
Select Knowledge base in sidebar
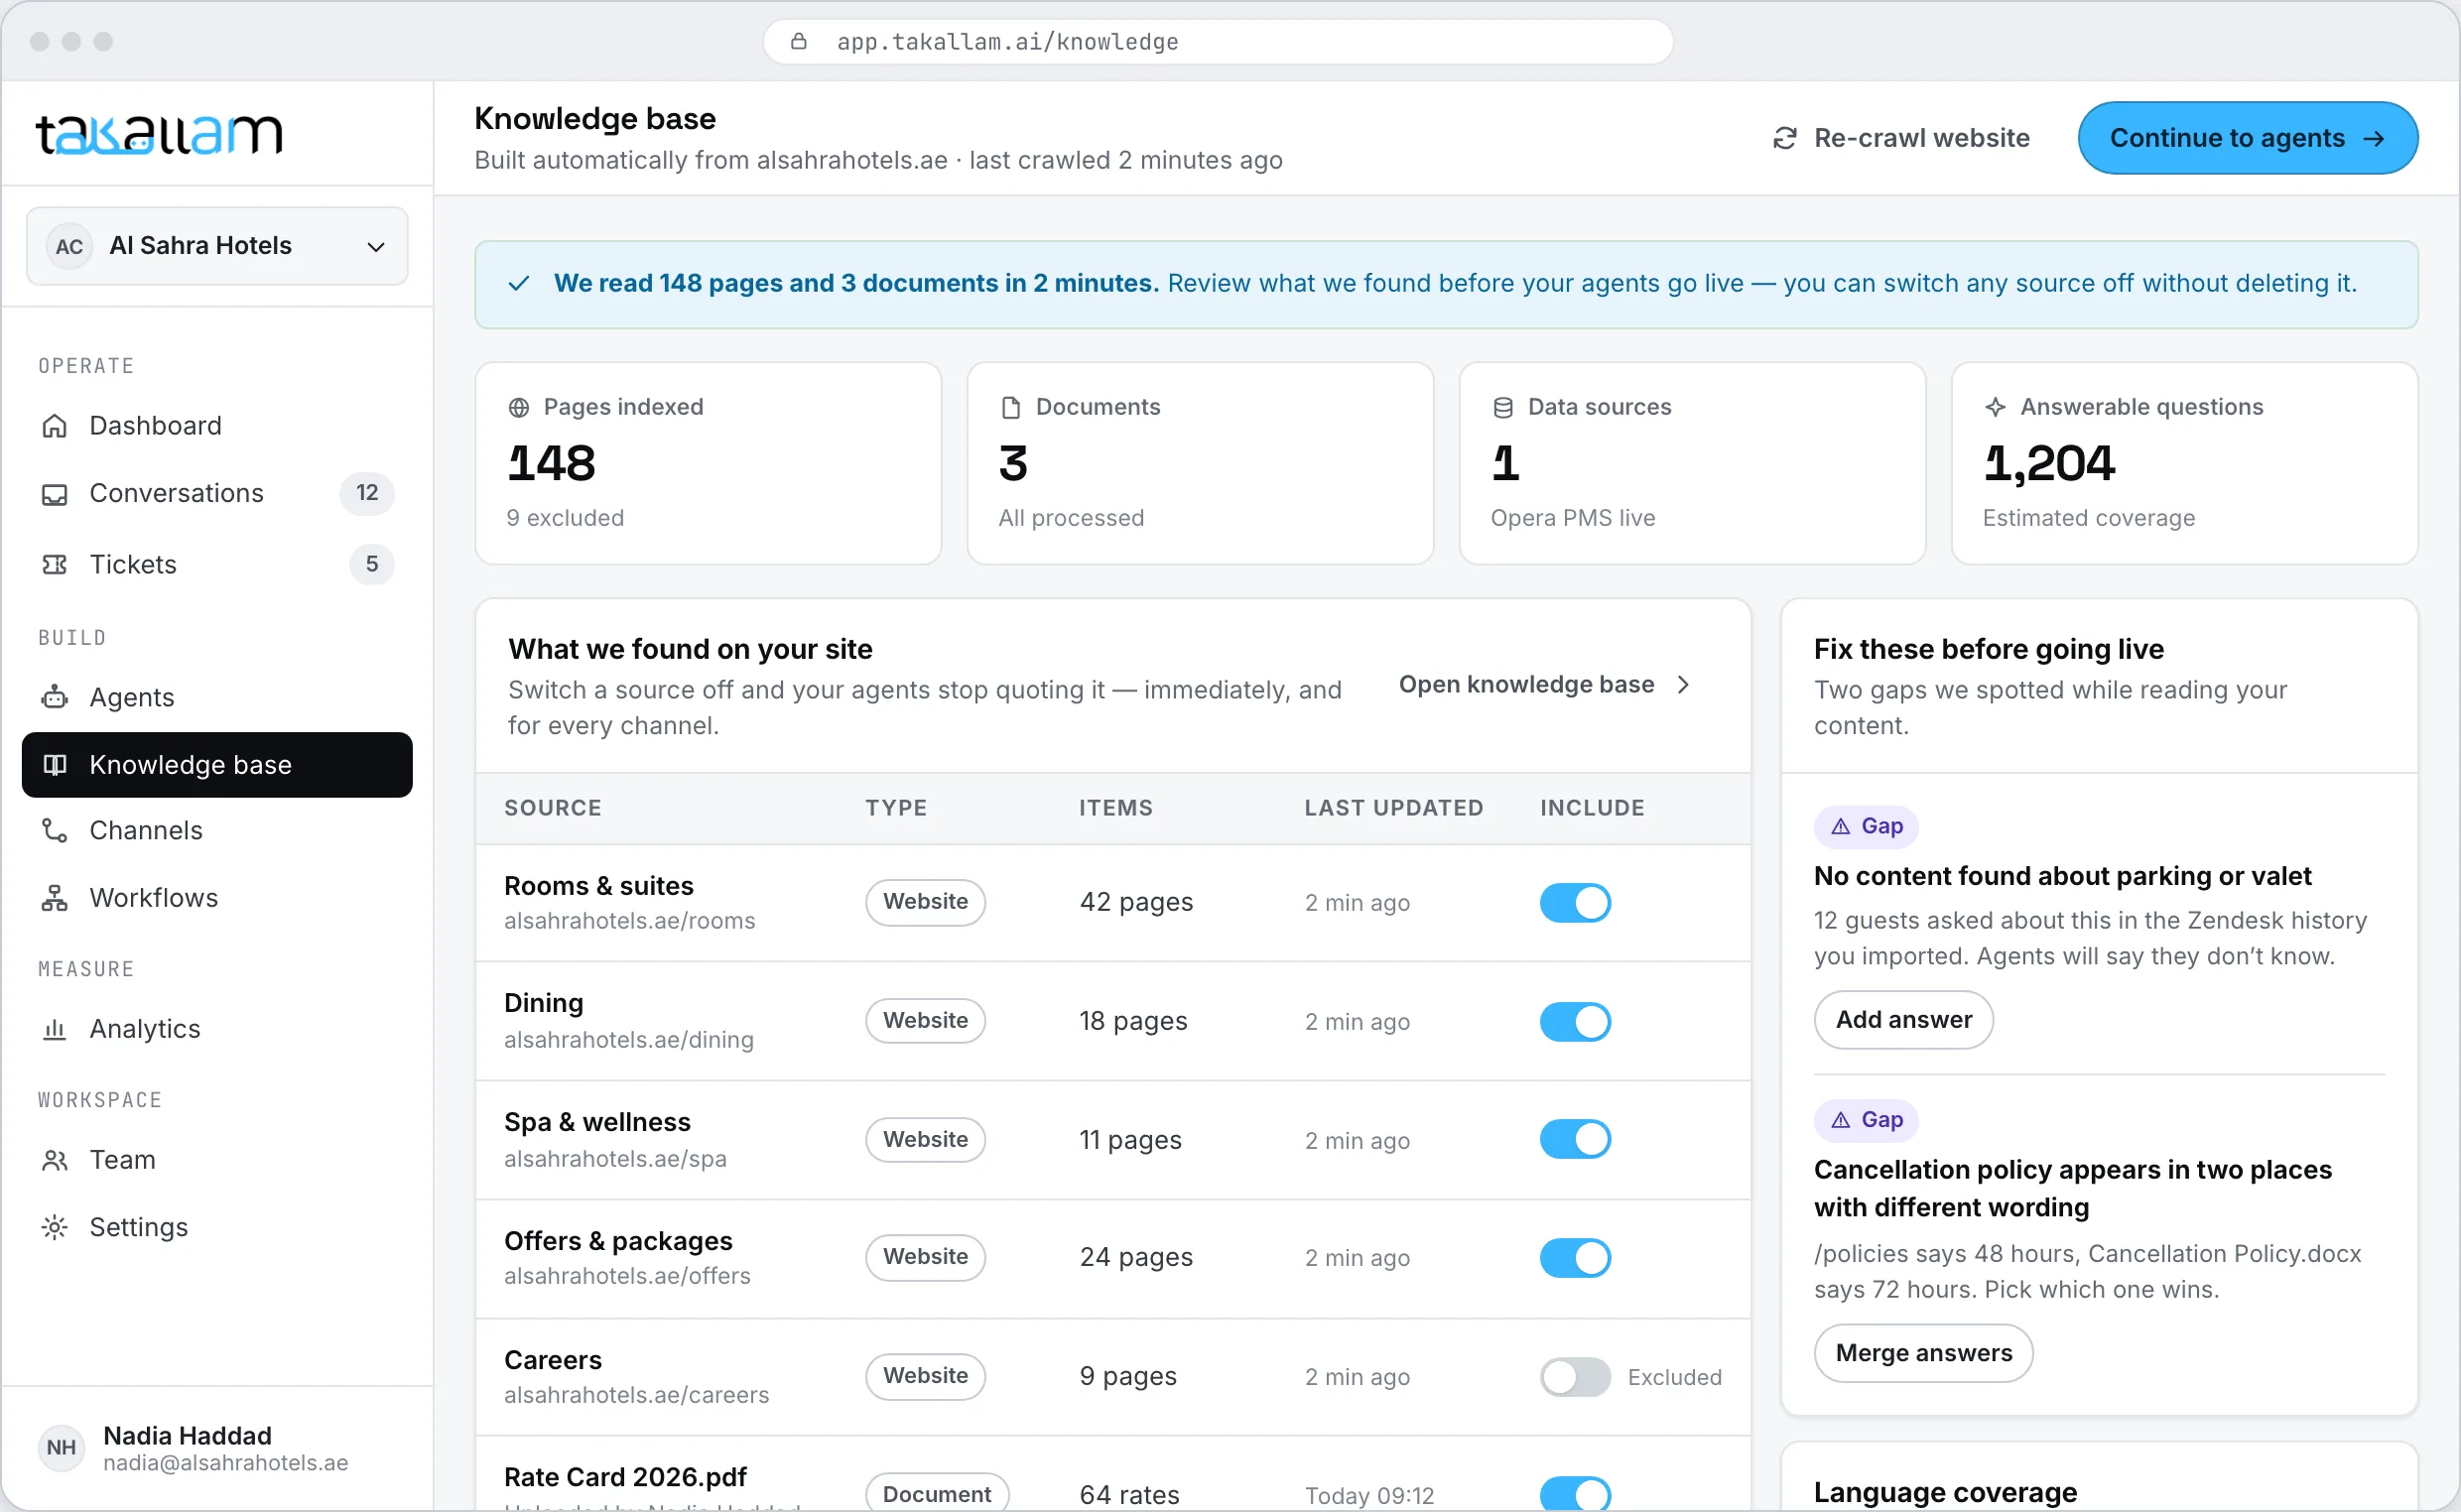pyautogui.click(x=217, y=765)
